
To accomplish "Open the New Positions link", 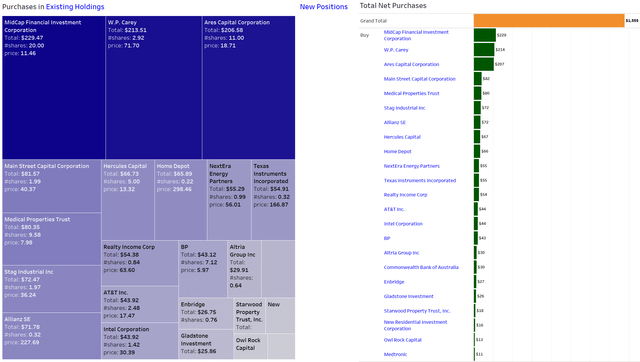I will [x=324, y=7].
